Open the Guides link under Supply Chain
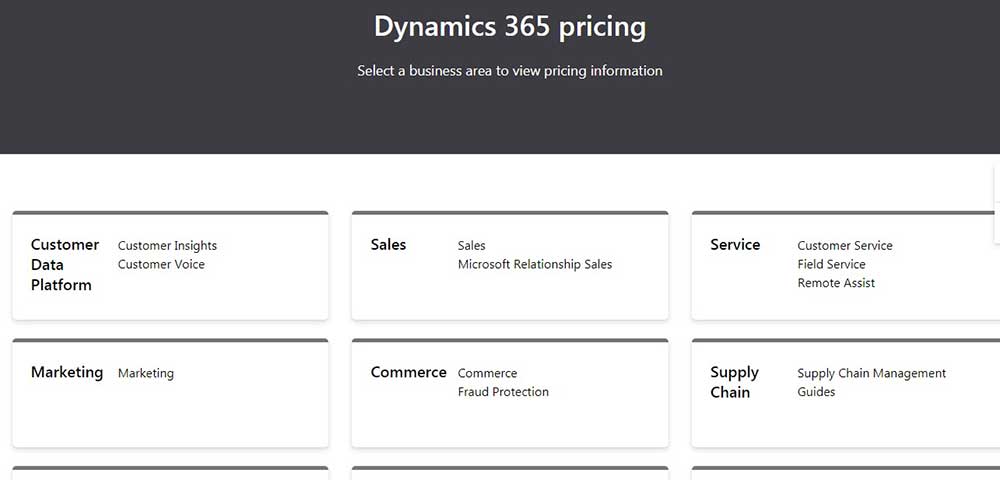This screenshot has height=480, width=1000. coord(816,391)
